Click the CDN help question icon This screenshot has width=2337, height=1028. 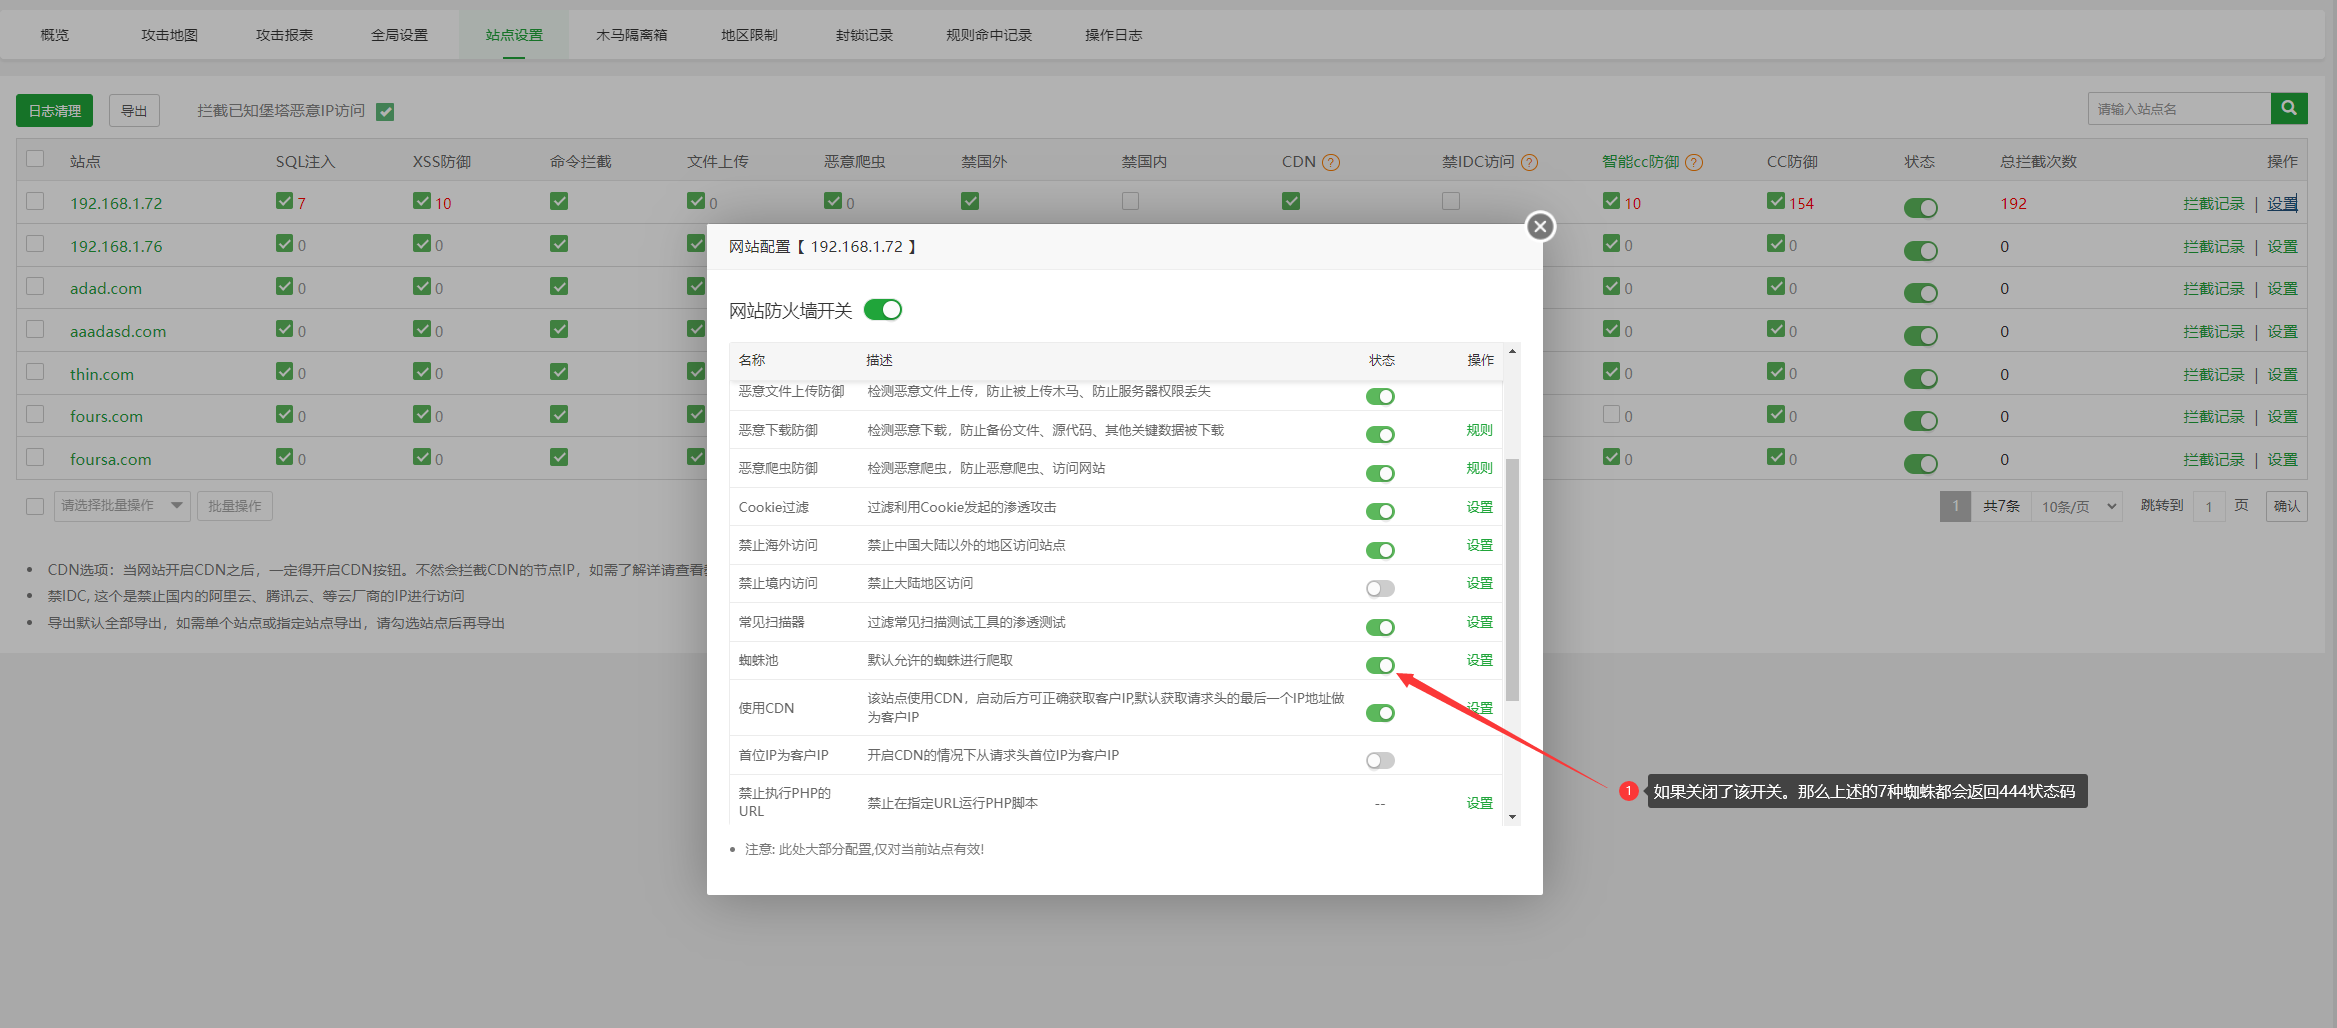pos(1330,162)
